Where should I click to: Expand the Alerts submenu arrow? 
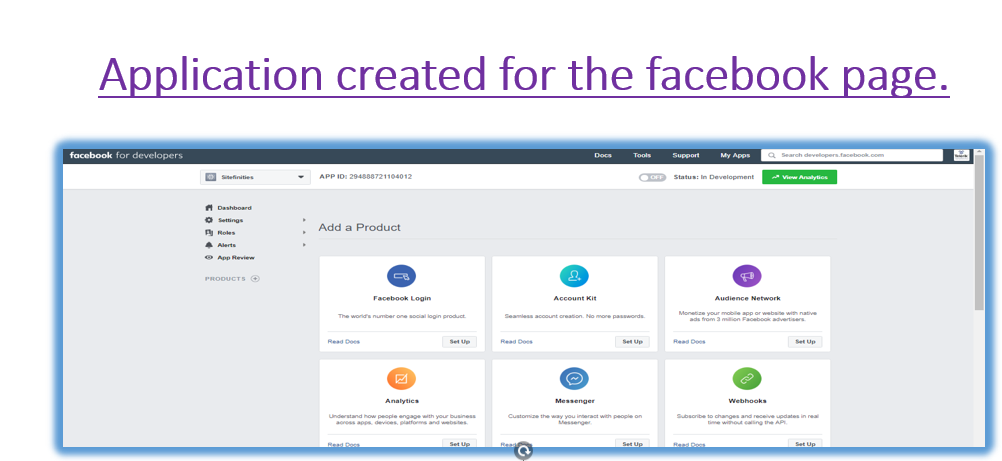(304, 245)
